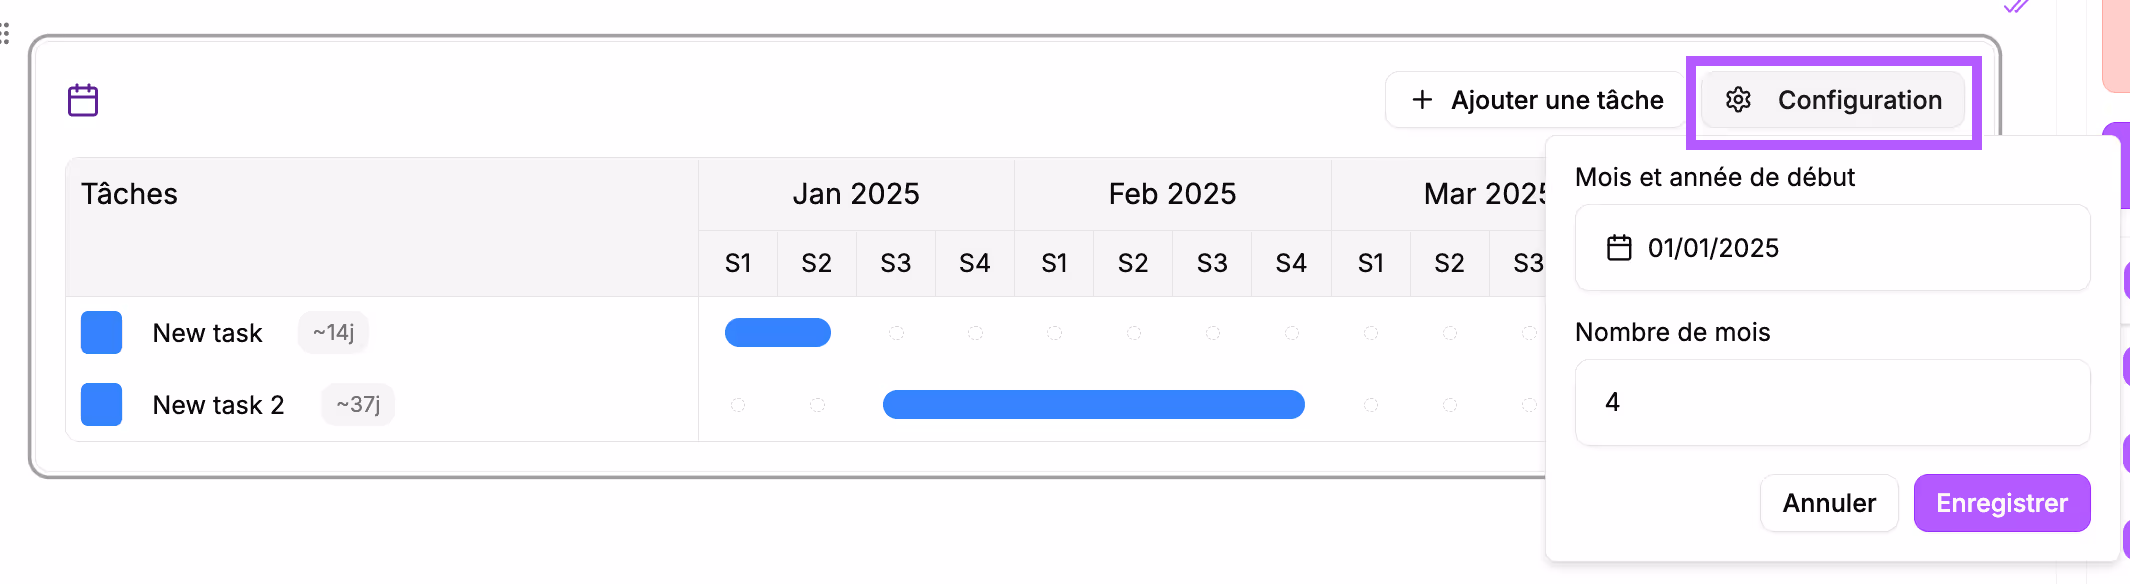Click the blue bar of New task in the timeline
Screen dimensions: 2130x584
point(778,332)
